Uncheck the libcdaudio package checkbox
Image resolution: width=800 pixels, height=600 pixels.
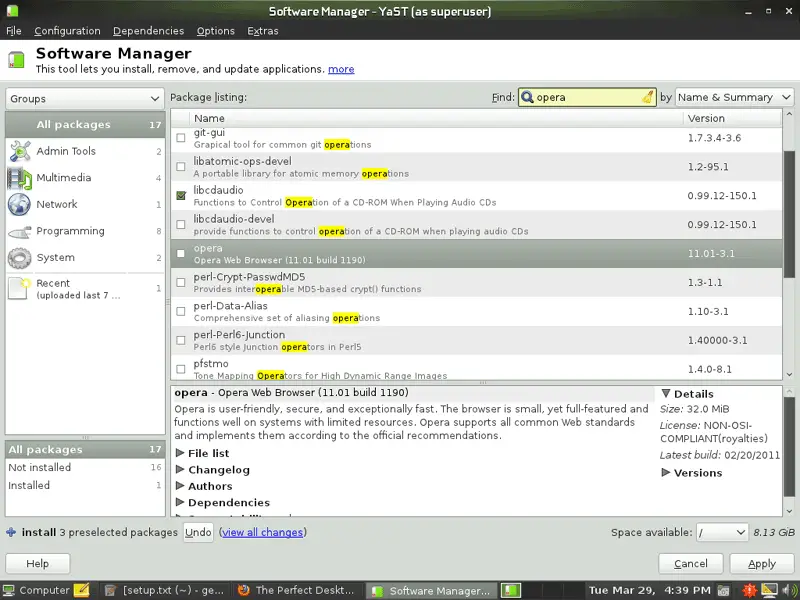[181, 196]
